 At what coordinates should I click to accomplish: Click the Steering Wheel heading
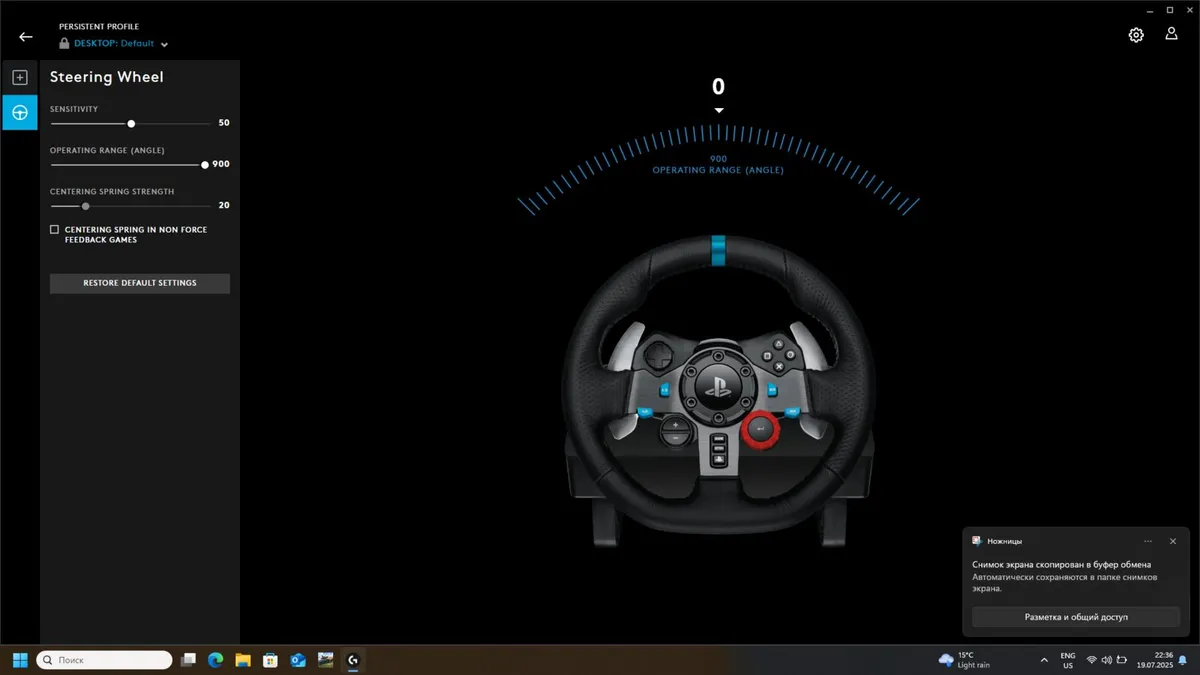[x=107, y=77]
